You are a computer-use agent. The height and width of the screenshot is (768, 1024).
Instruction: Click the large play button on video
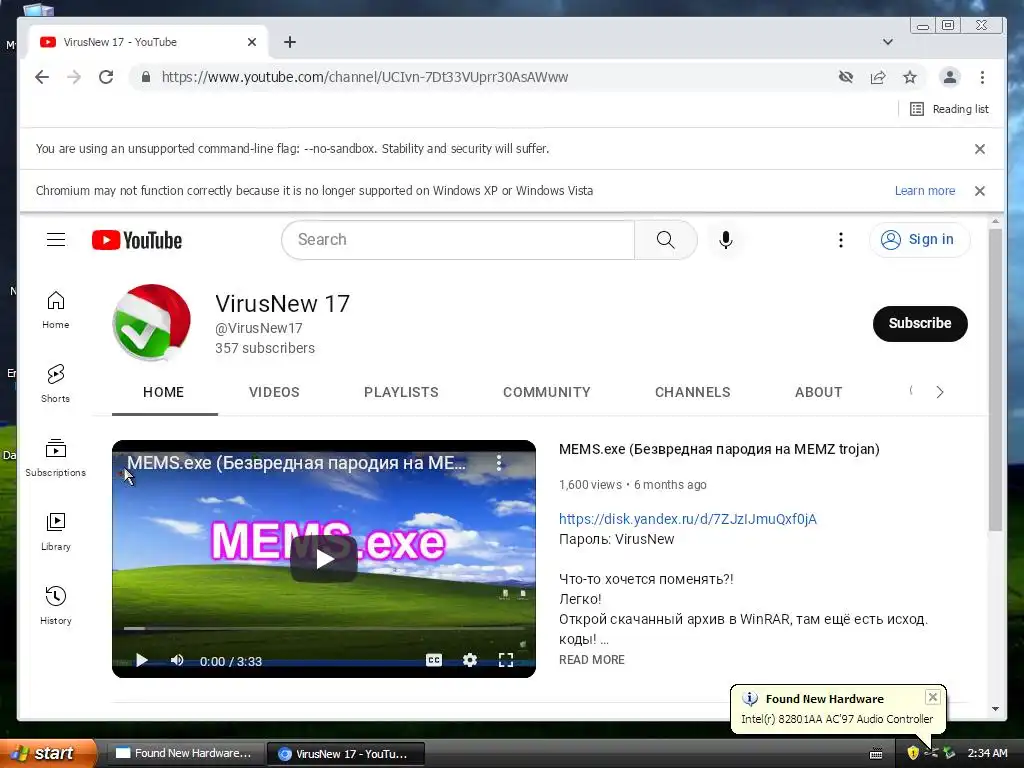coord(324,558)
